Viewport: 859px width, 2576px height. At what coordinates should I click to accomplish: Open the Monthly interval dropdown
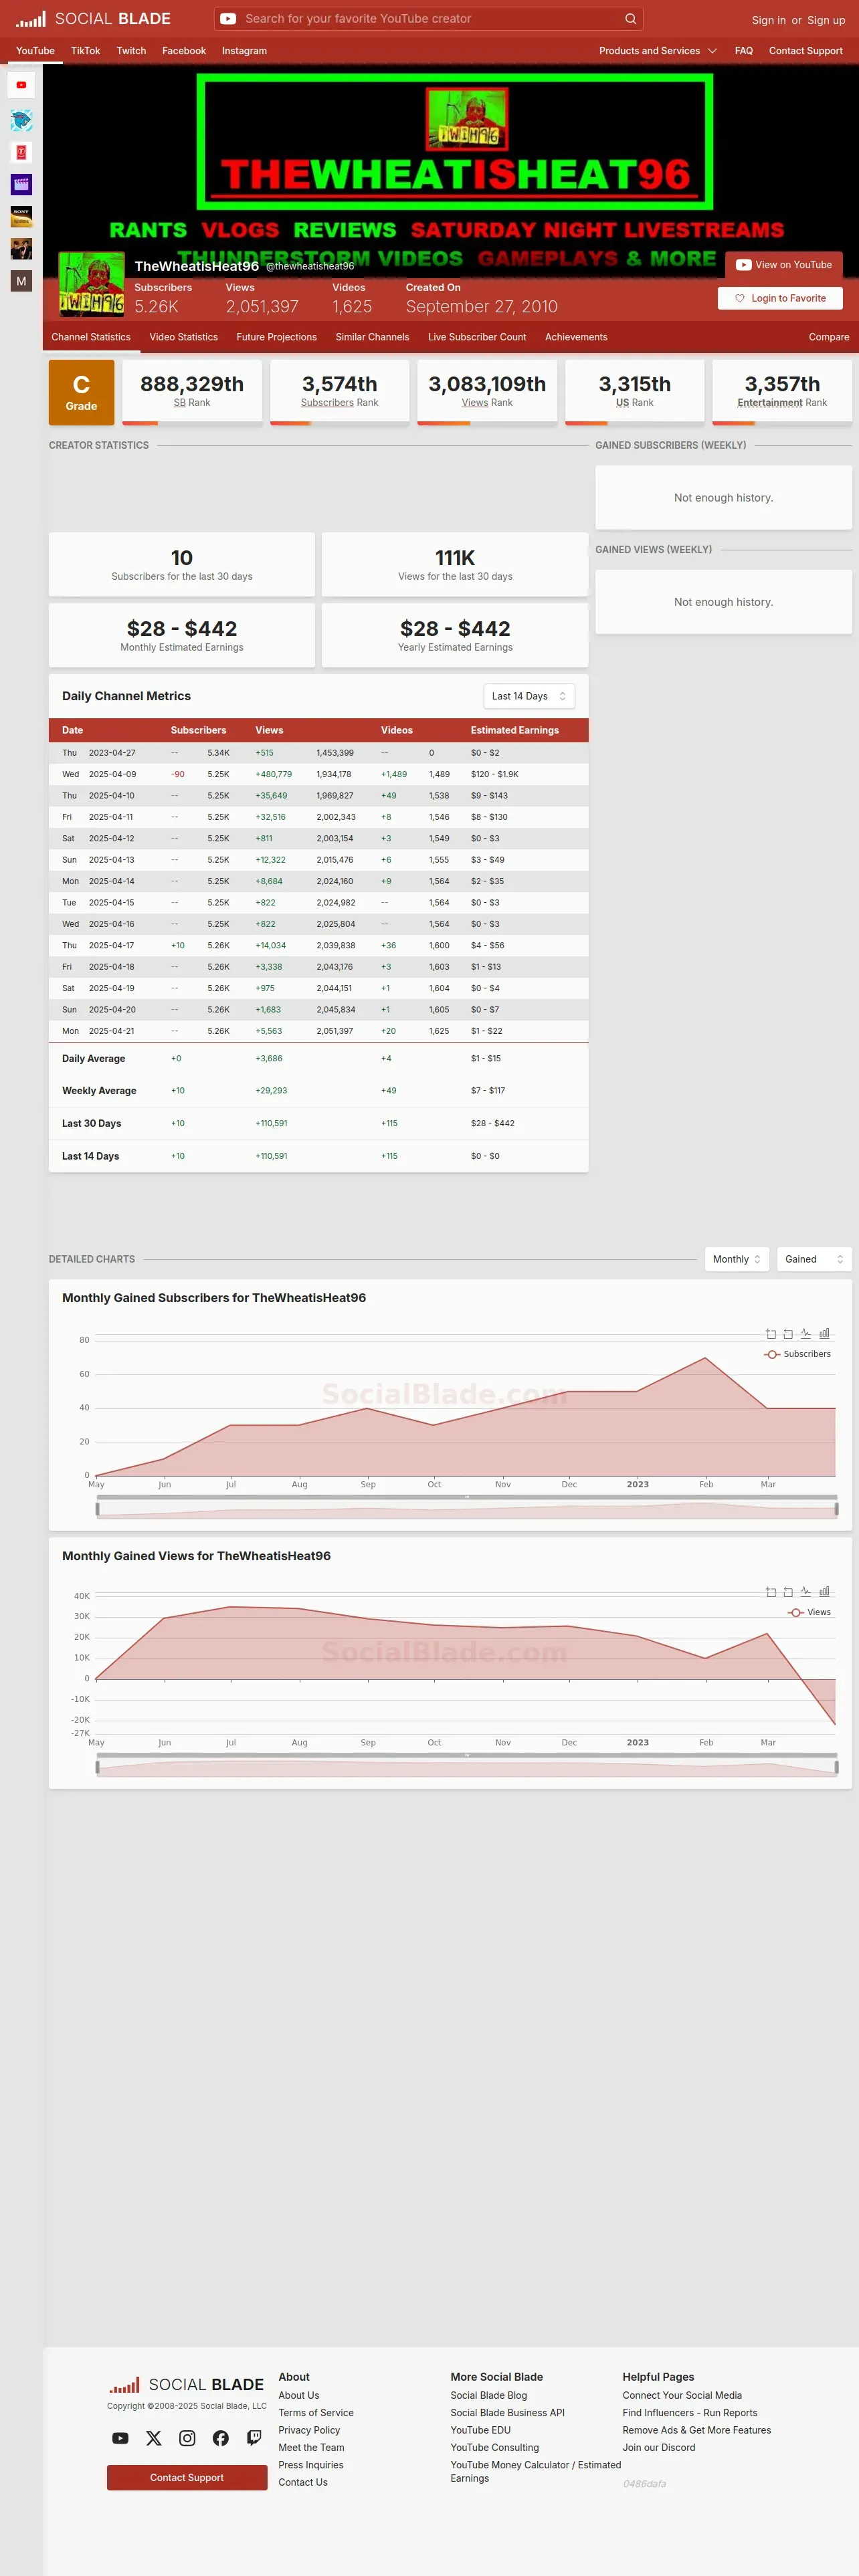[x=737, y=1259]
